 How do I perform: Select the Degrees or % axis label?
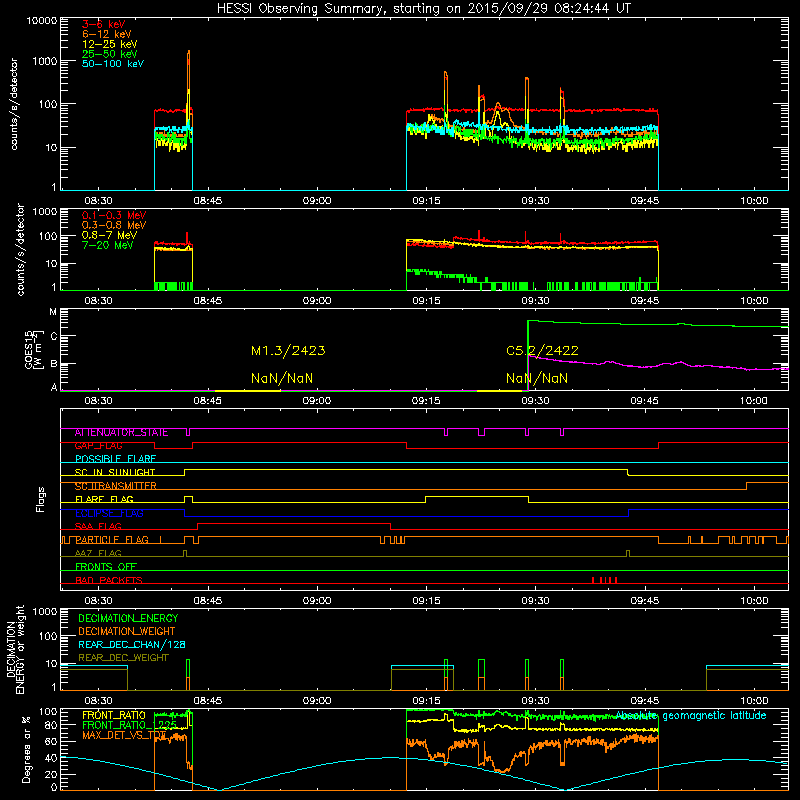26,750
